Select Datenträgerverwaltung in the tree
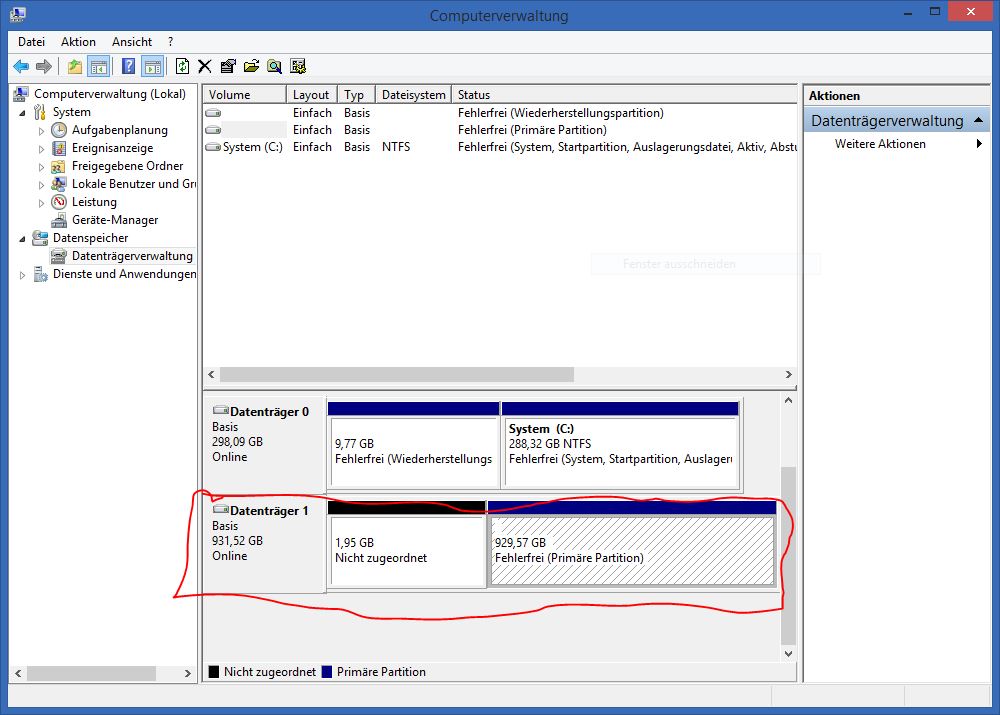This screenshot has width=1000, height=715. [132, 256]
